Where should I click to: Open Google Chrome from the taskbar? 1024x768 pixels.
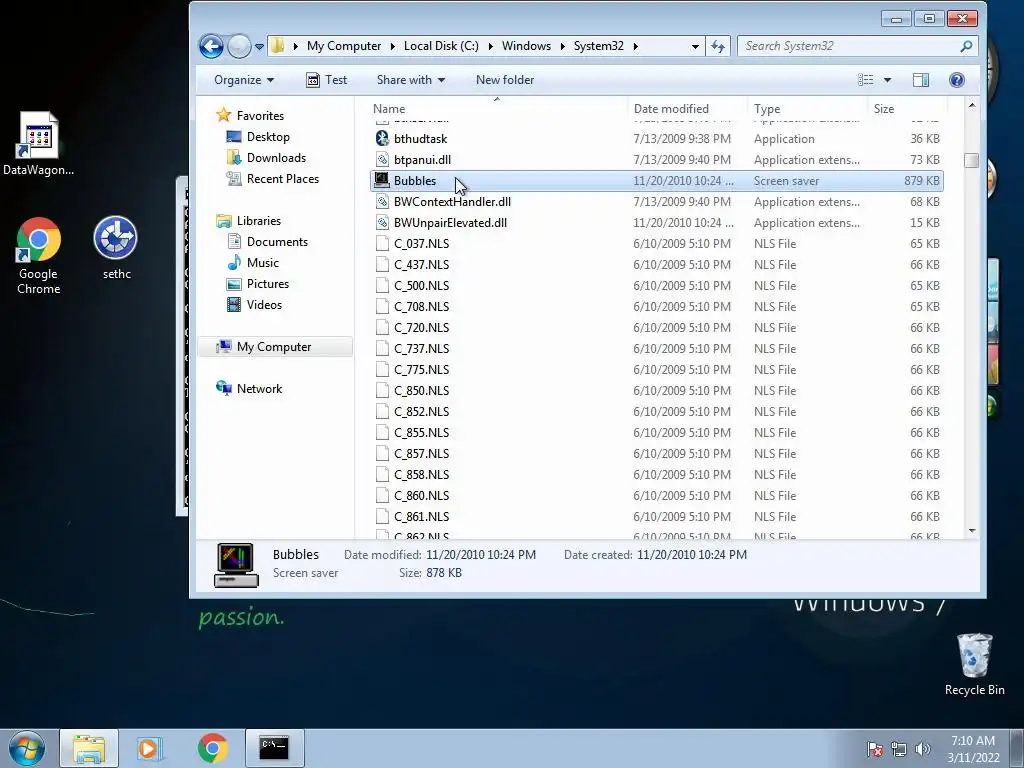(212, 748)
